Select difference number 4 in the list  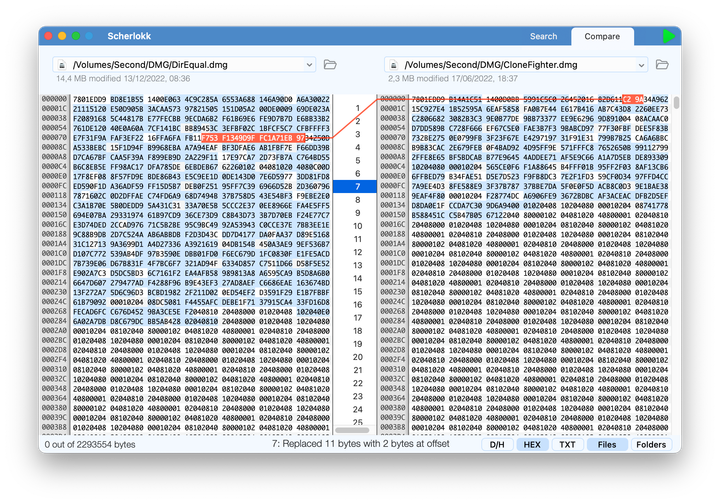click(x=357, y=147)
